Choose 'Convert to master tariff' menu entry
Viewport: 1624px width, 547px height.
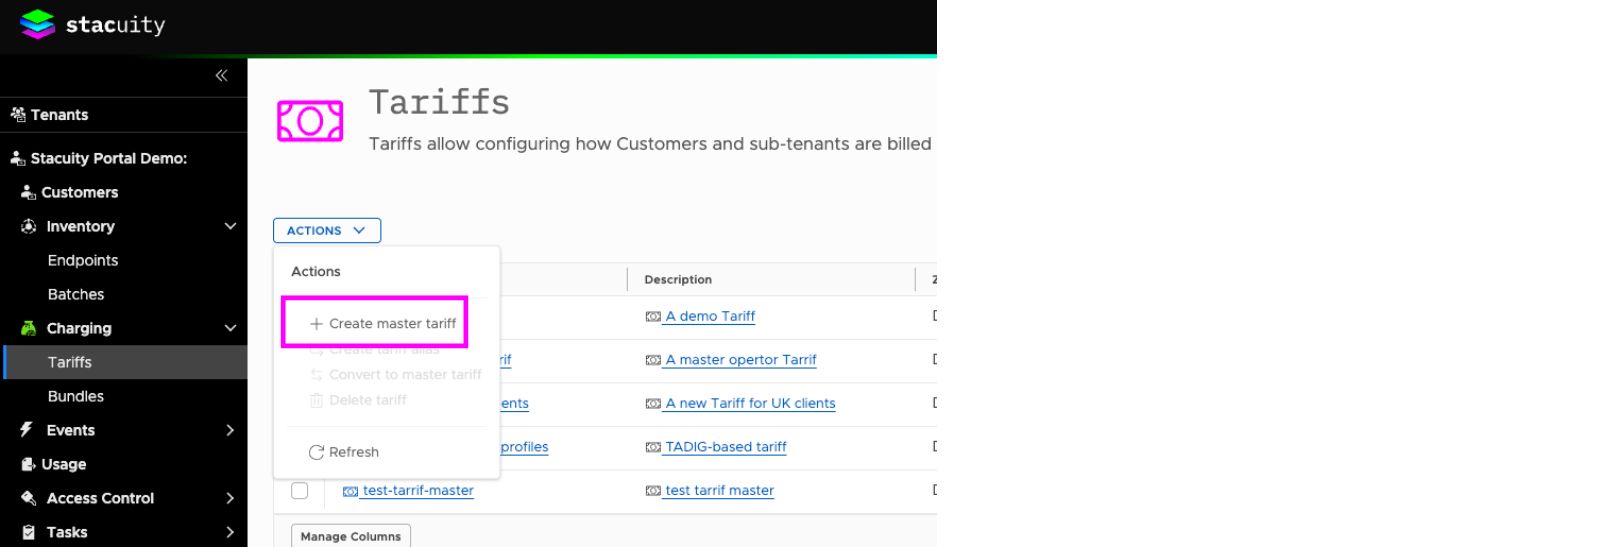coord(395,374)
